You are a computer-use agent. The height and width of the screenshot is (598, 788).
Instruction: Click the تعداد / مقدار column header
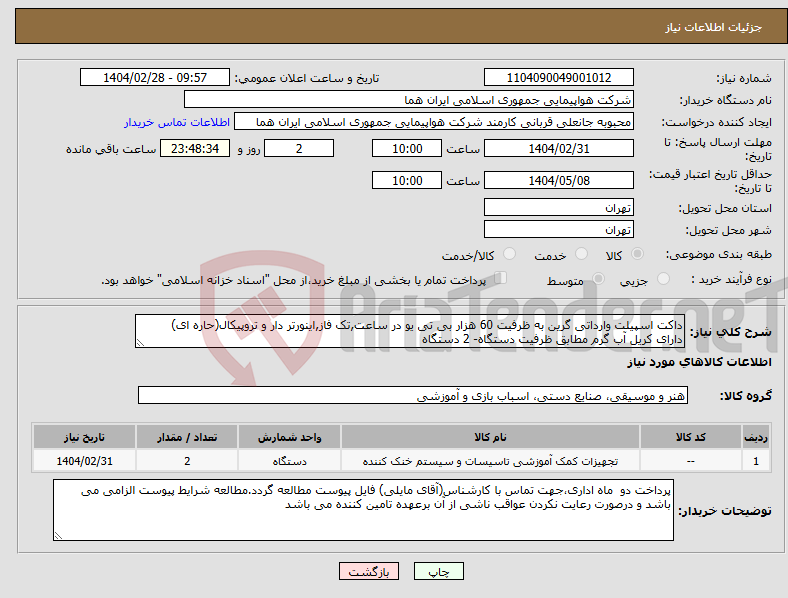coord(187,437)
